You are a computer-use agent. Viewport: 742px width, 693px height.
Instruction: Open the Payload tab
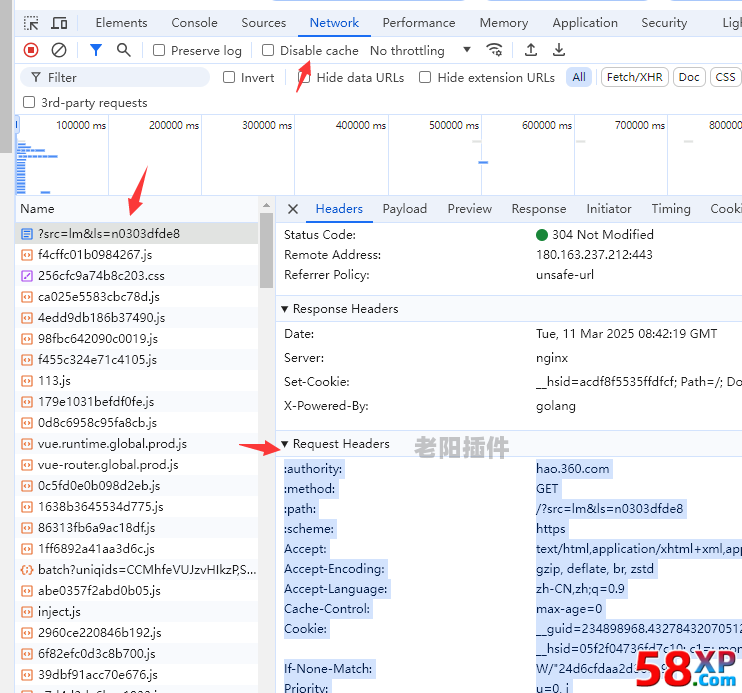(x=404, y=209)
